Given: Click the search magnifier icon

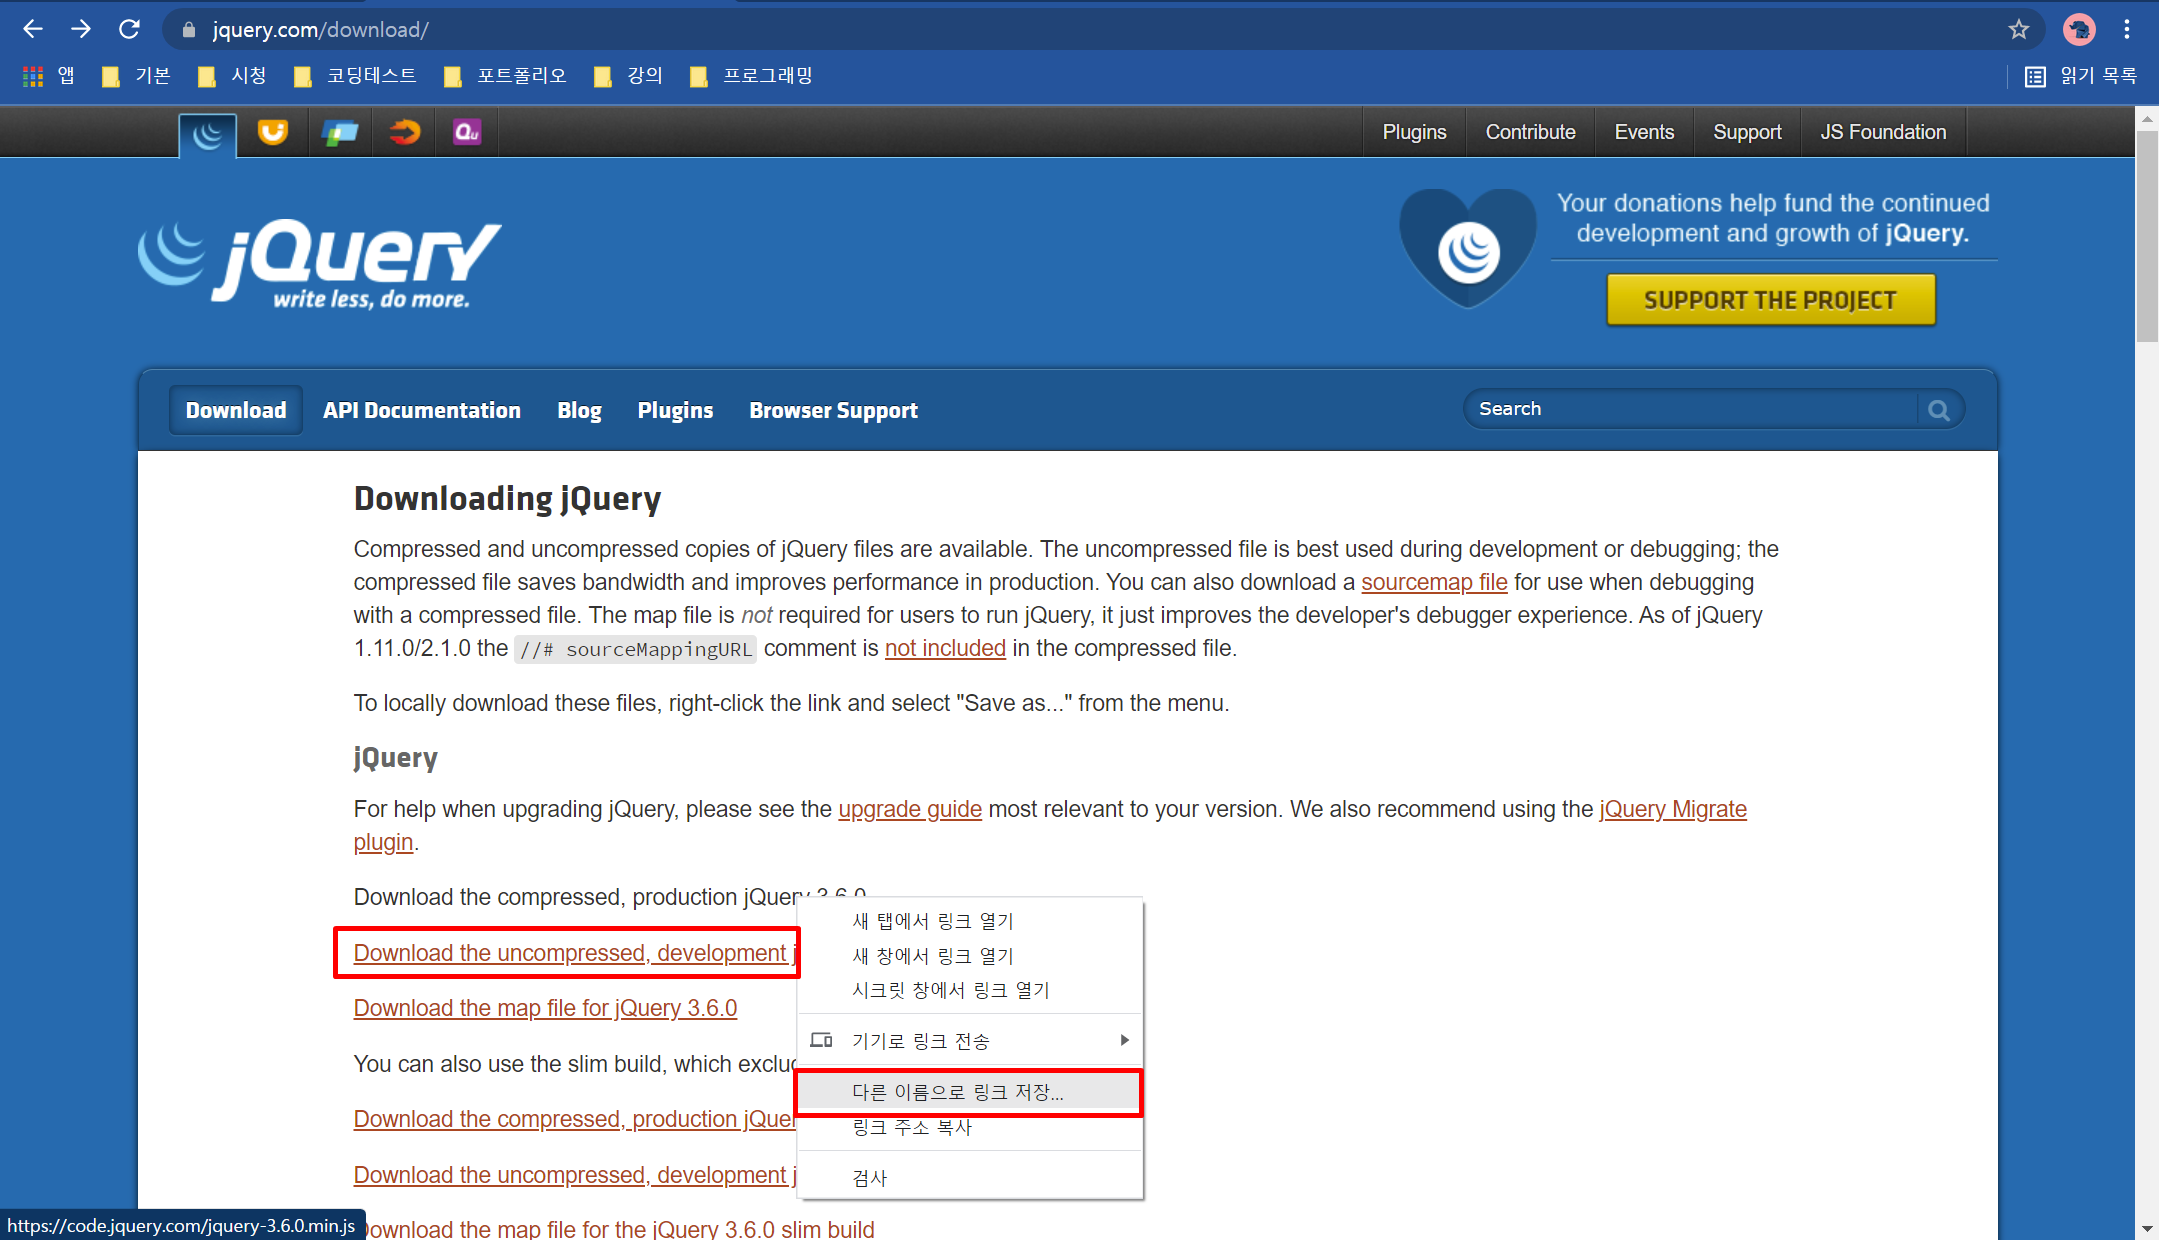Looking at the screenshot, I should pos(1938,410).
